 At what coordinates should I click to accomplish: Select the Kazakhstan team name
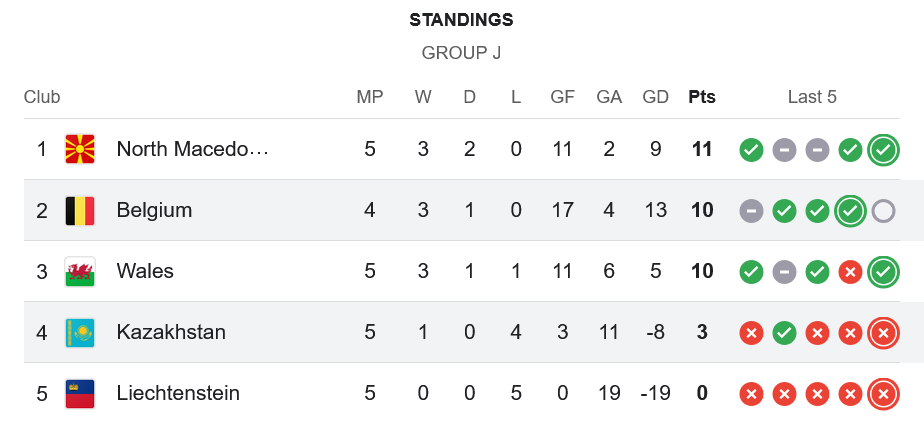tap(171, 332)
